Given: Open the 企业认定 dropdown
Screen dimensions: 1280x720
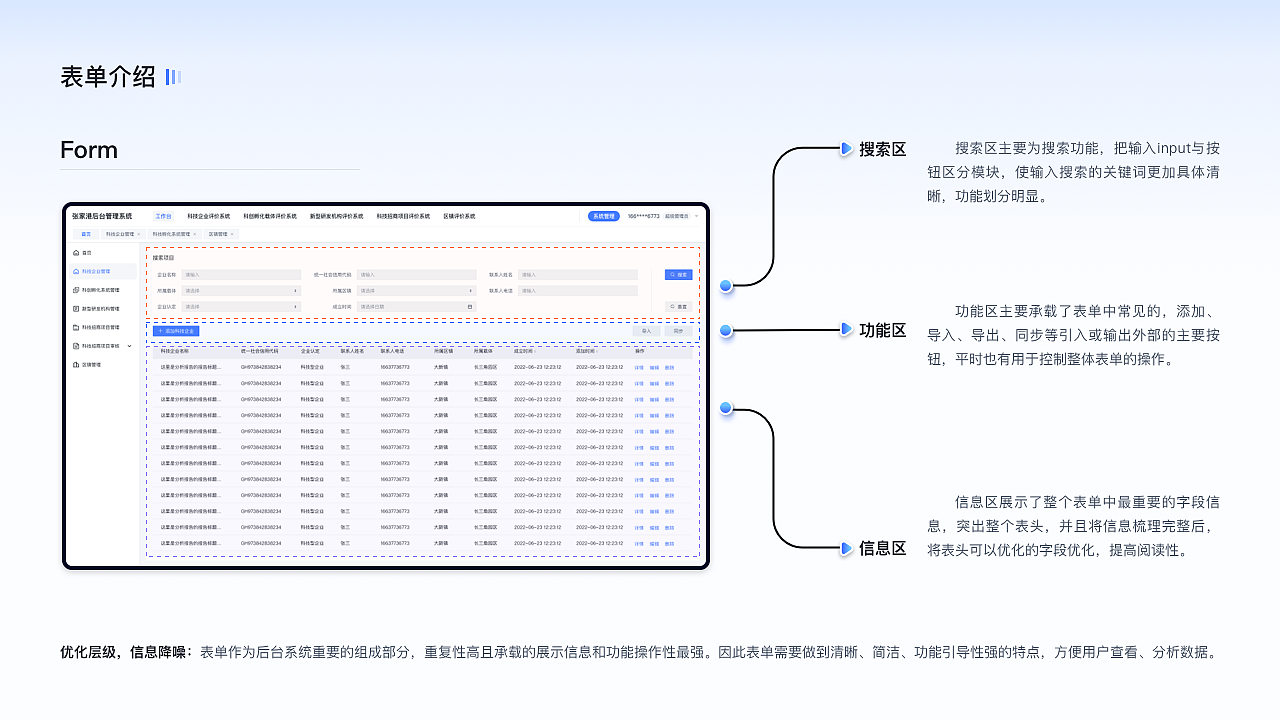Looking at the screenshot, I should tap(241, 306).
